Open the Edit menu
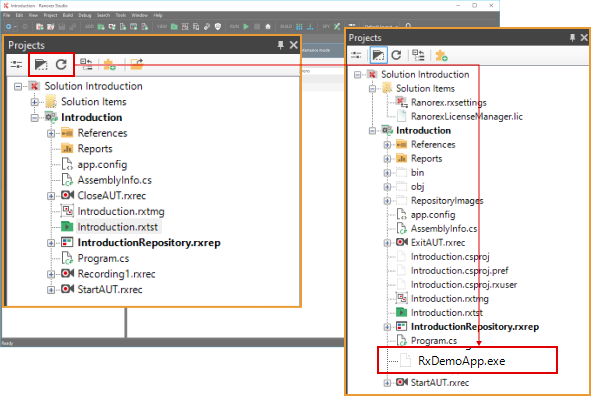 pos(19,15)
